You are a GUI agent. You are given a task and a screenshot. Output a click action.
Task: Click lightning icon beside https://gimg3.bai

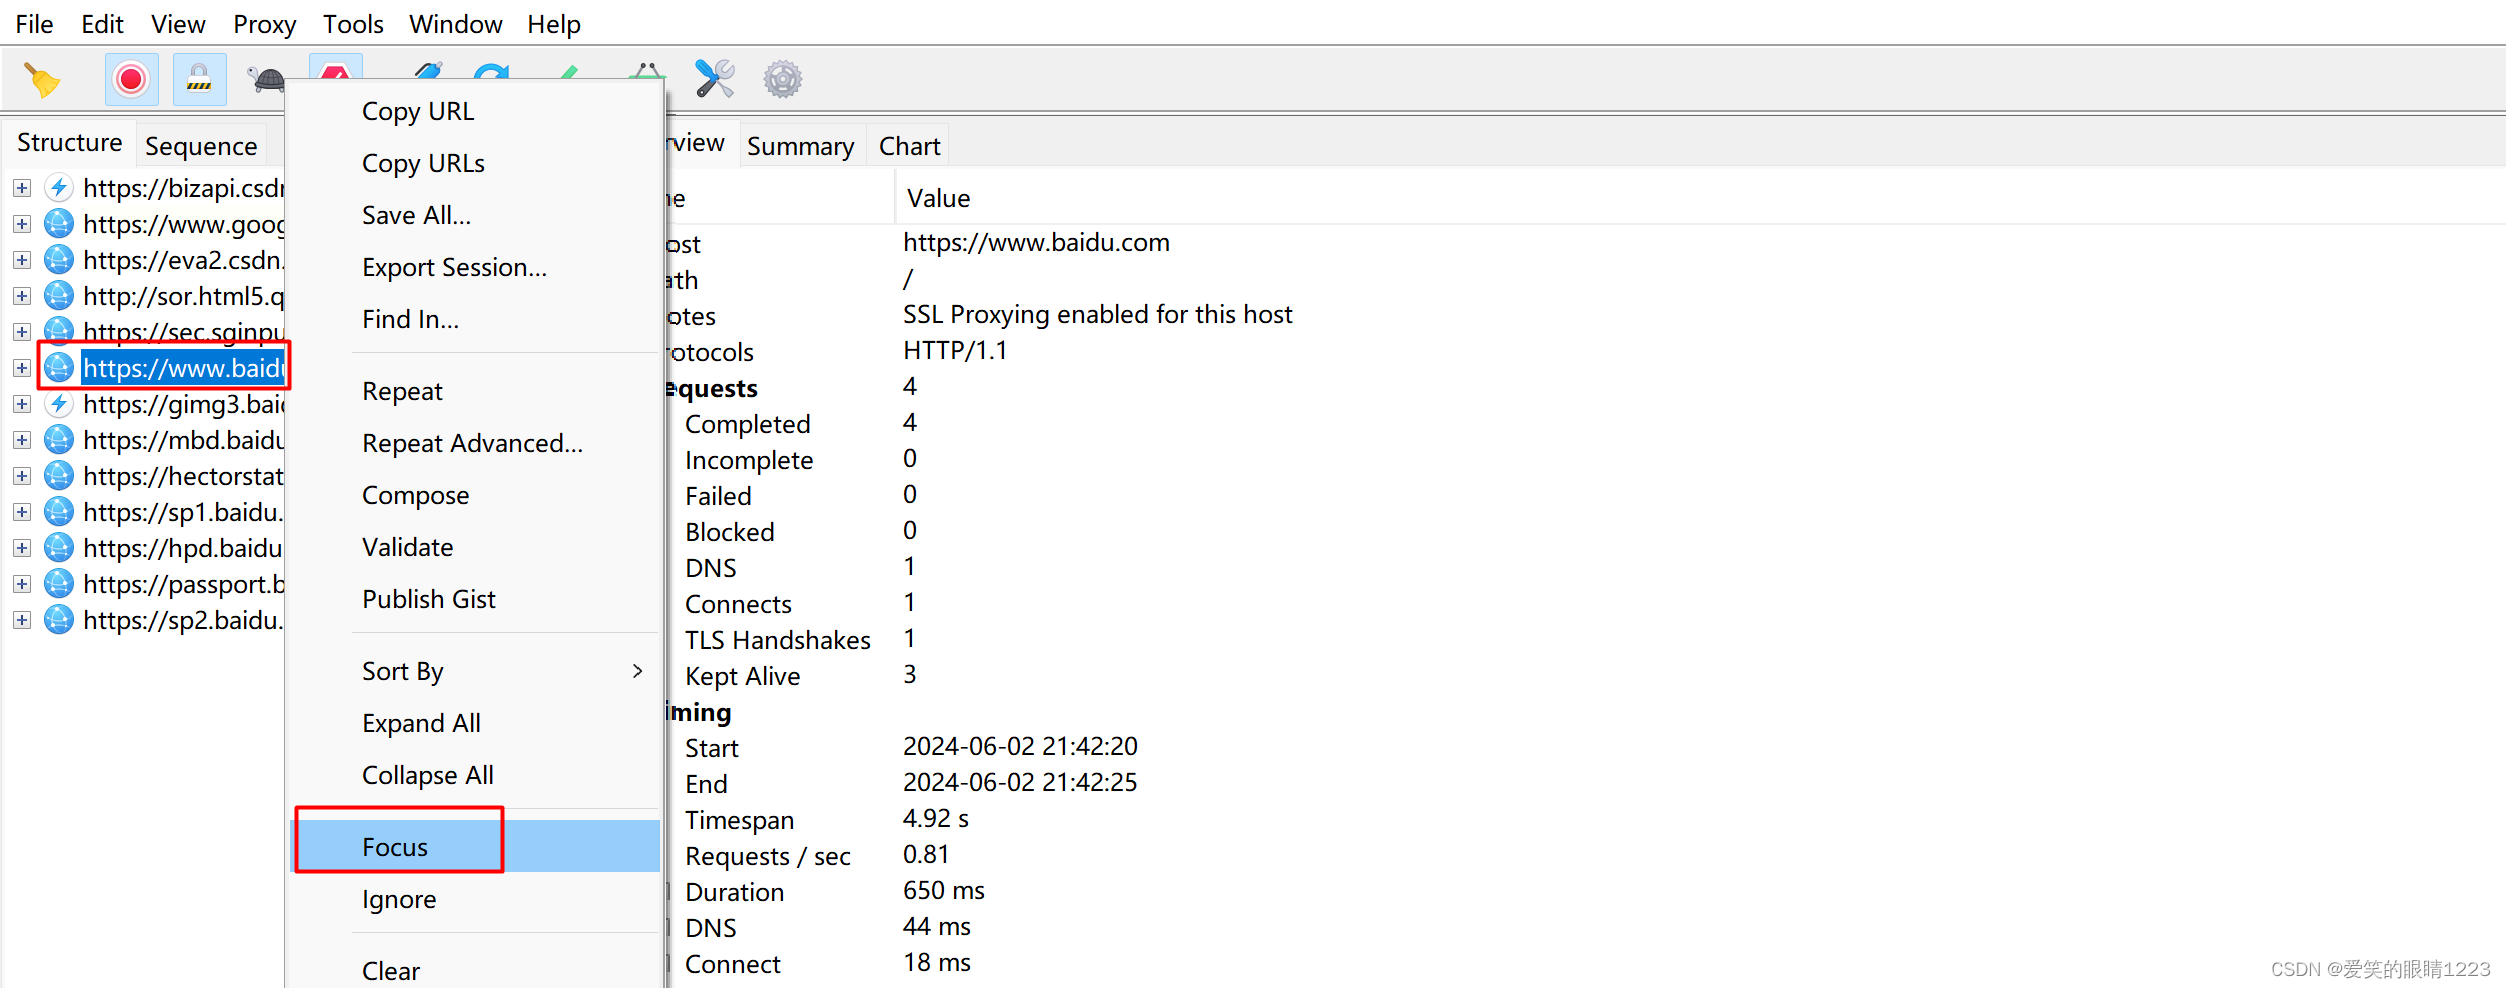pos(60,403)
